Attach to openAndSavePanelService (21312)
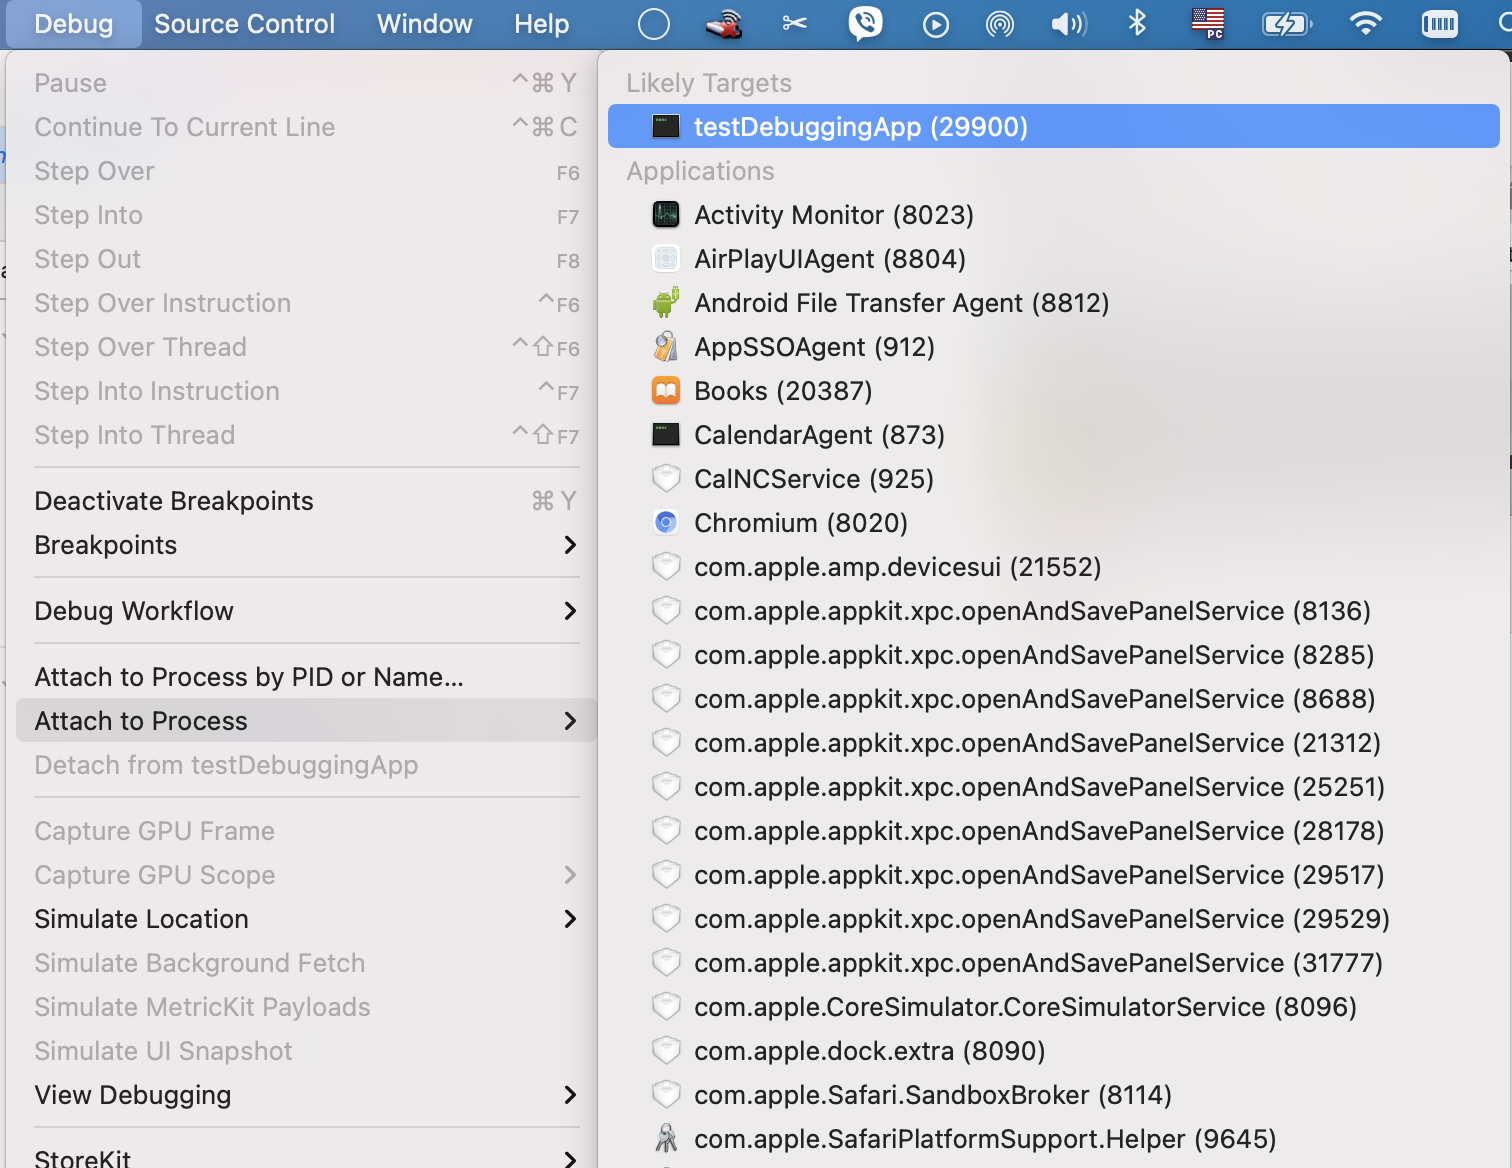1512x1168 pixels. [1054, 743]
